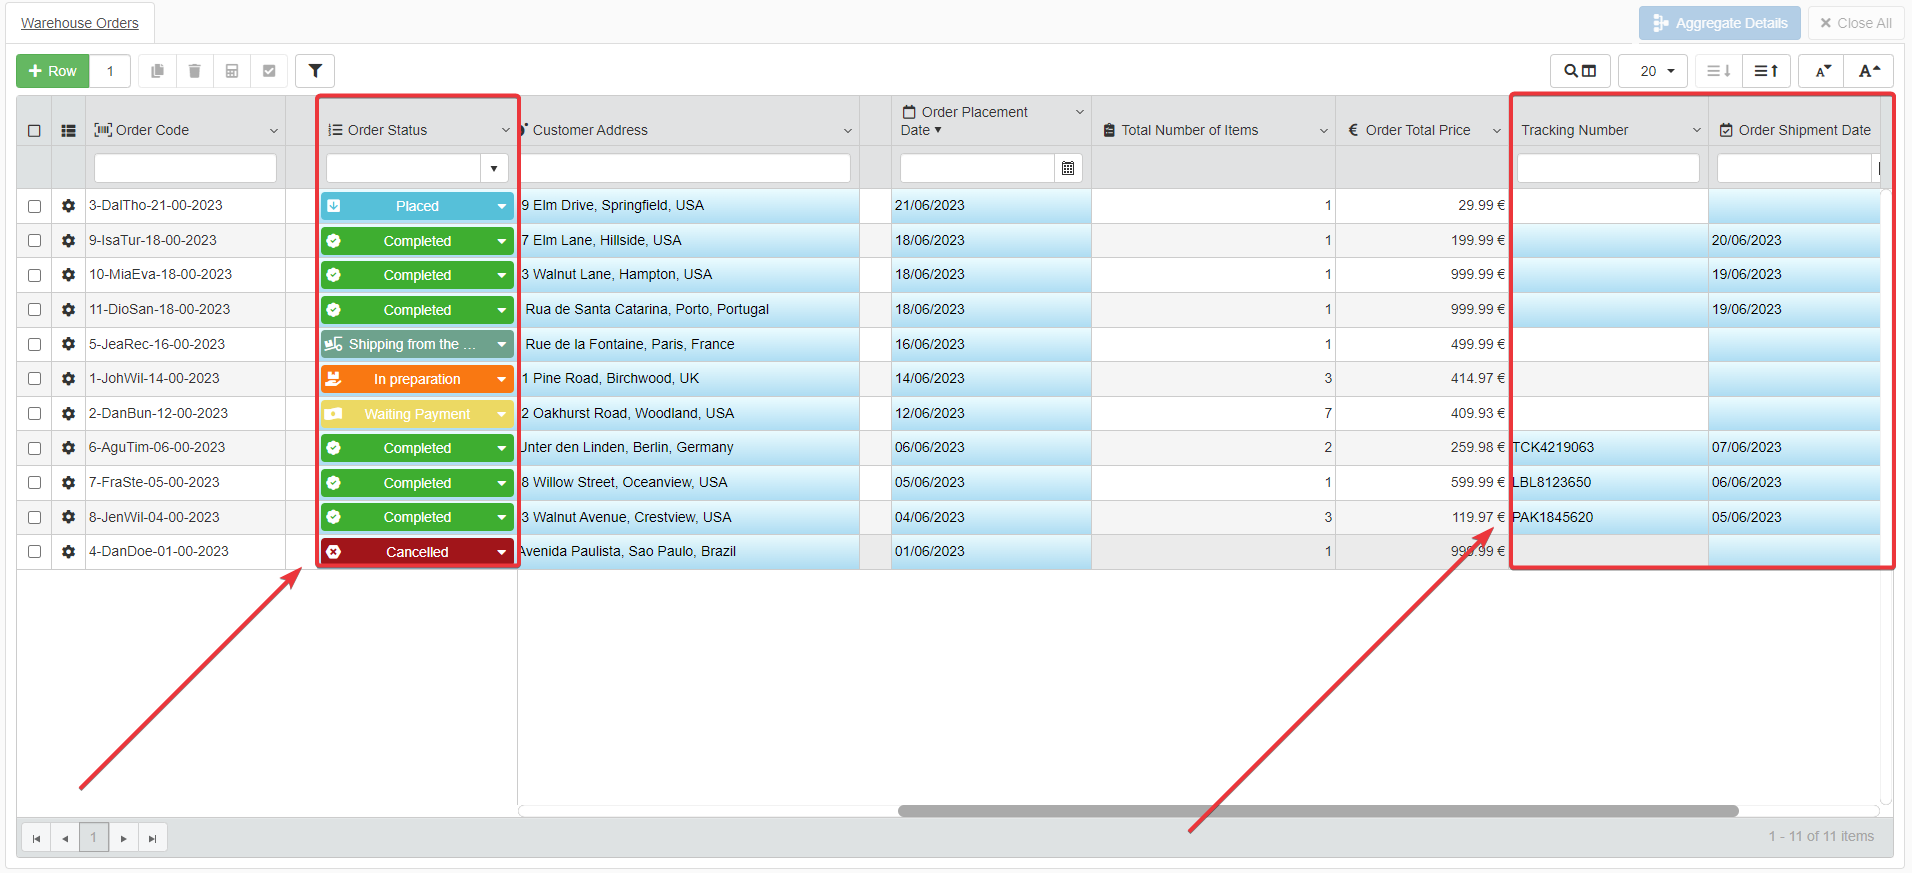Open the column search icon button
The image size is (1912, 873).
tap(1580, 71)
